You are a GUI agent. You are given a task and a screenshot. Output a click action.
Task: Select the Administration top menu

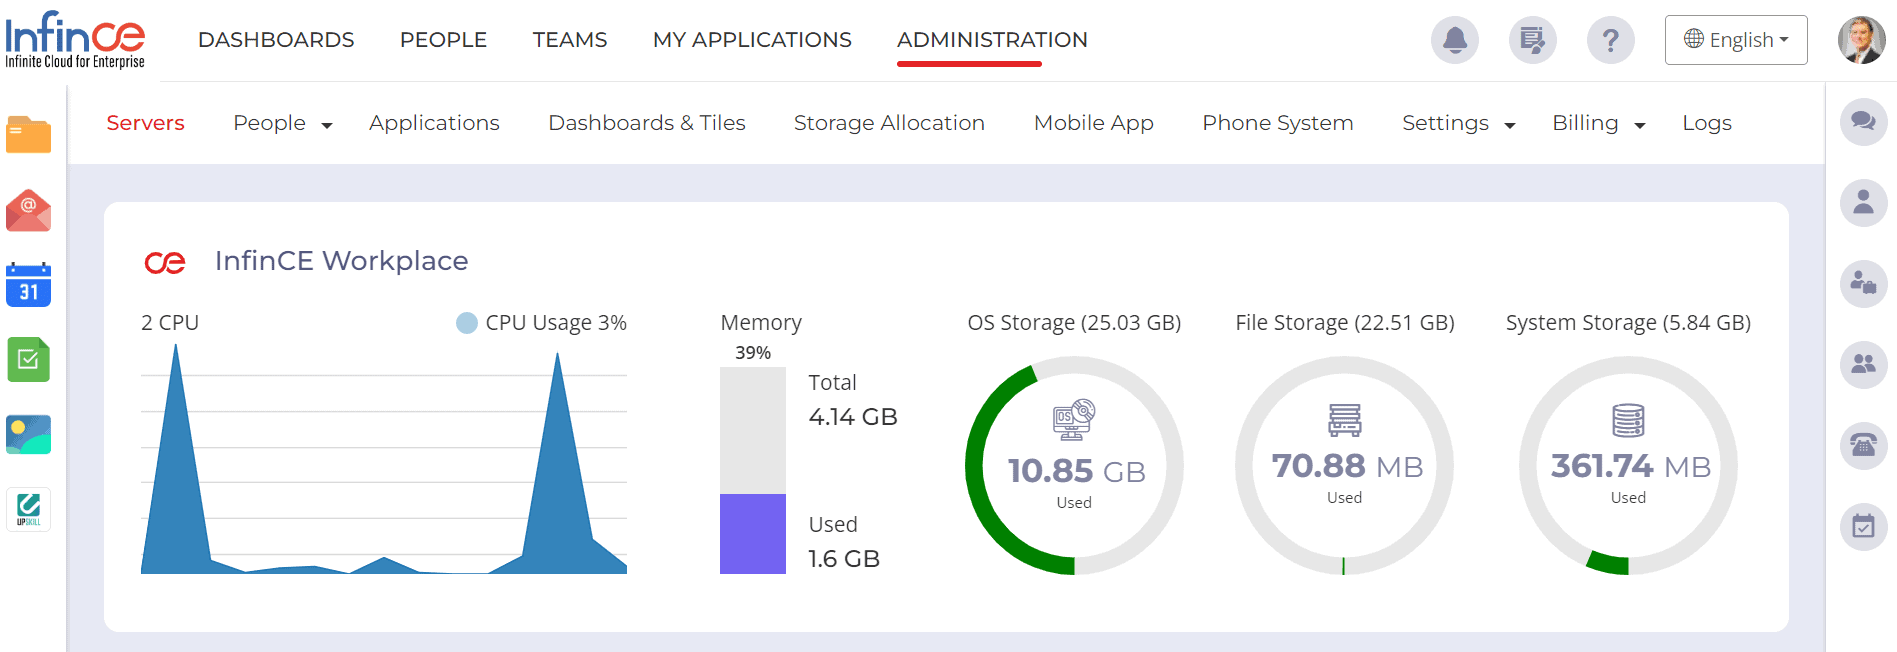click(992, 40)
